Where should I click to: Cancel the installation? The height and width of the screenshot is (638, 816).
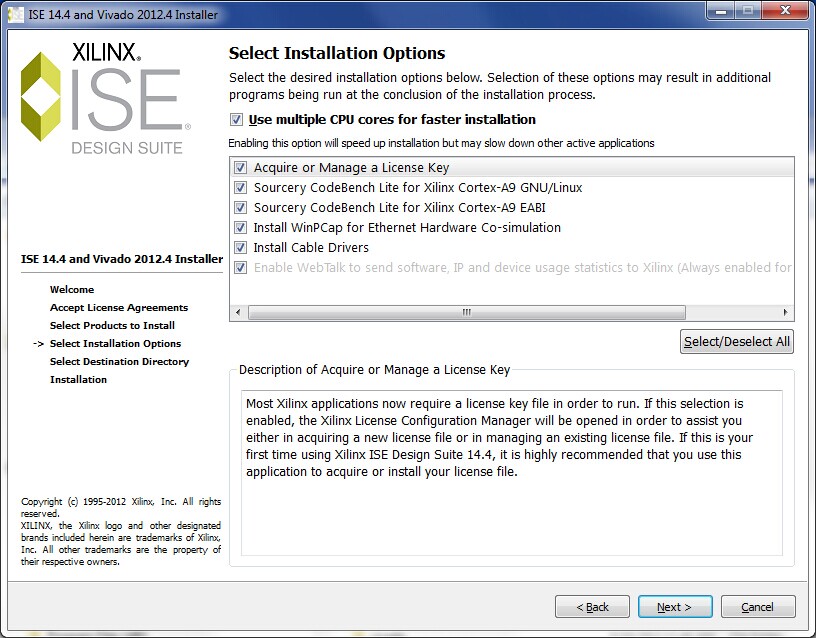757,607
